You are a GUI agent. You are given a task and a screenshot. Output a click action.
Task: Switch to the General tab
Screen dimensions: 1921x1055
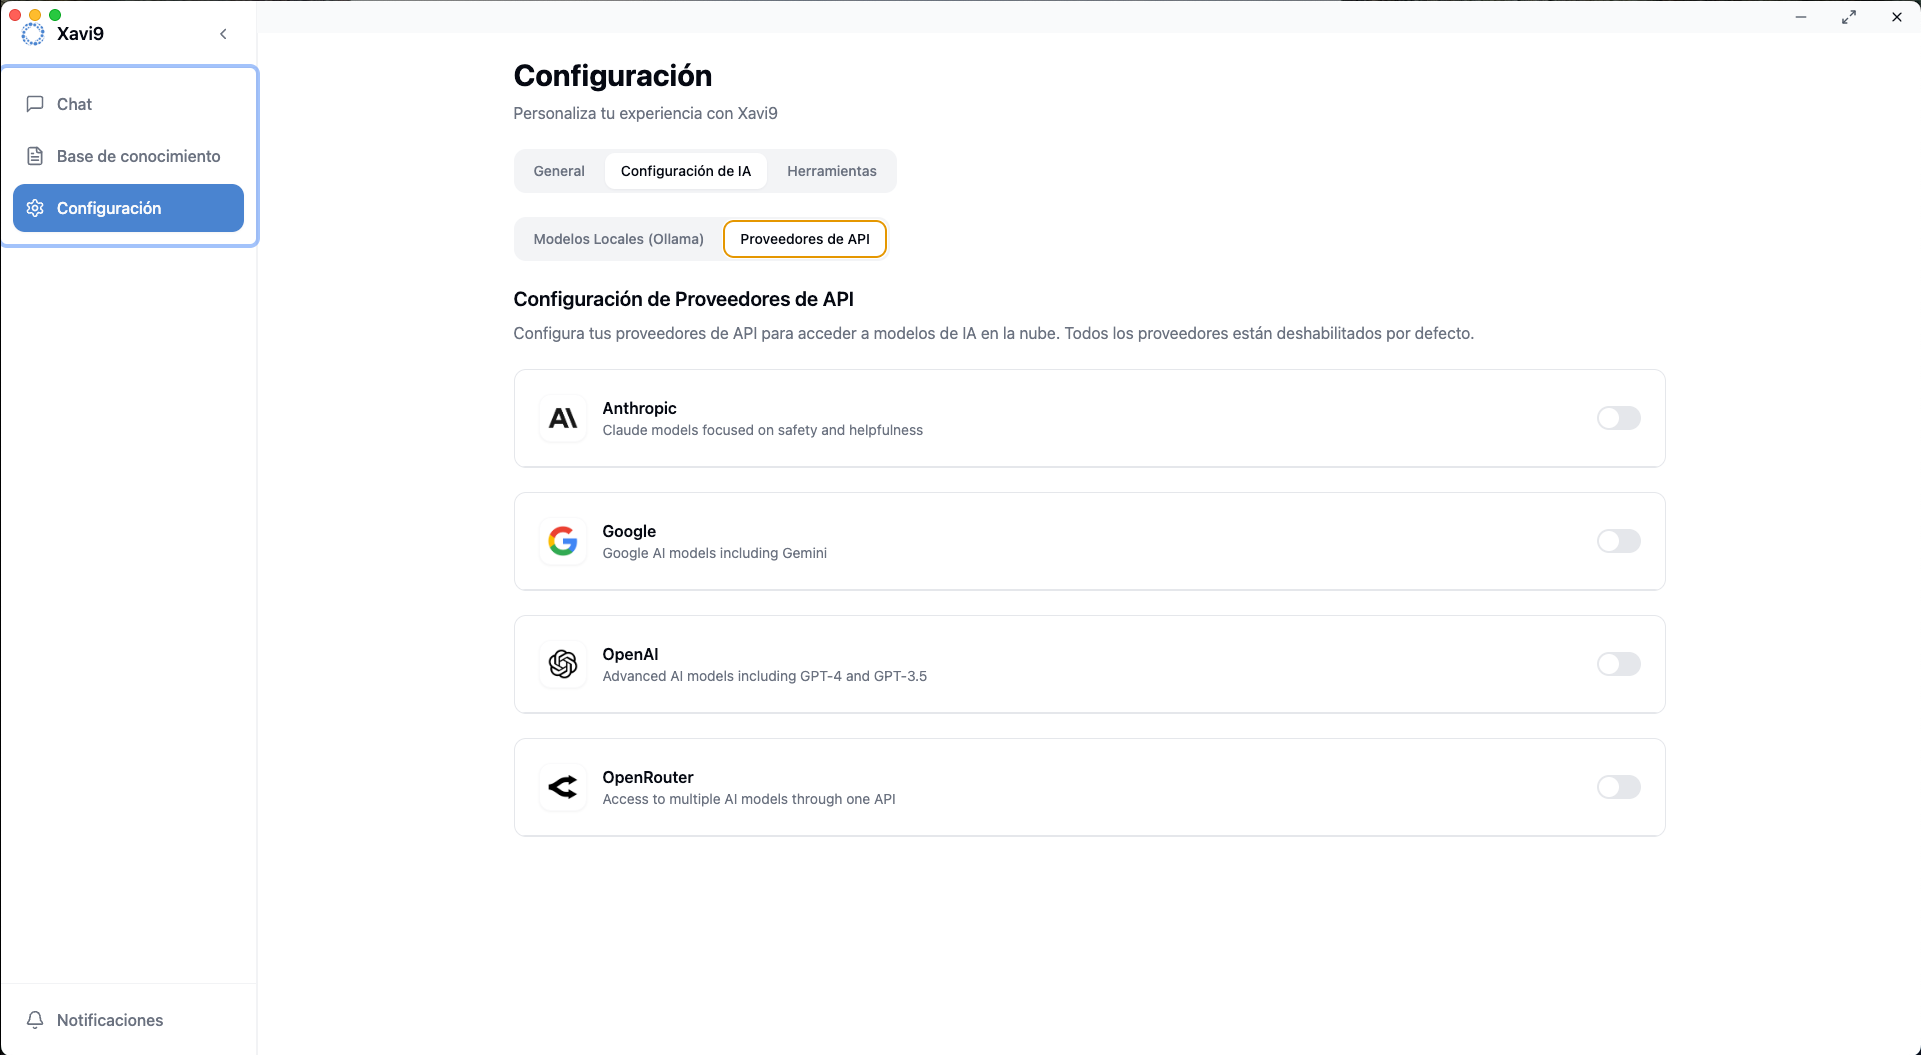[559, 171]
